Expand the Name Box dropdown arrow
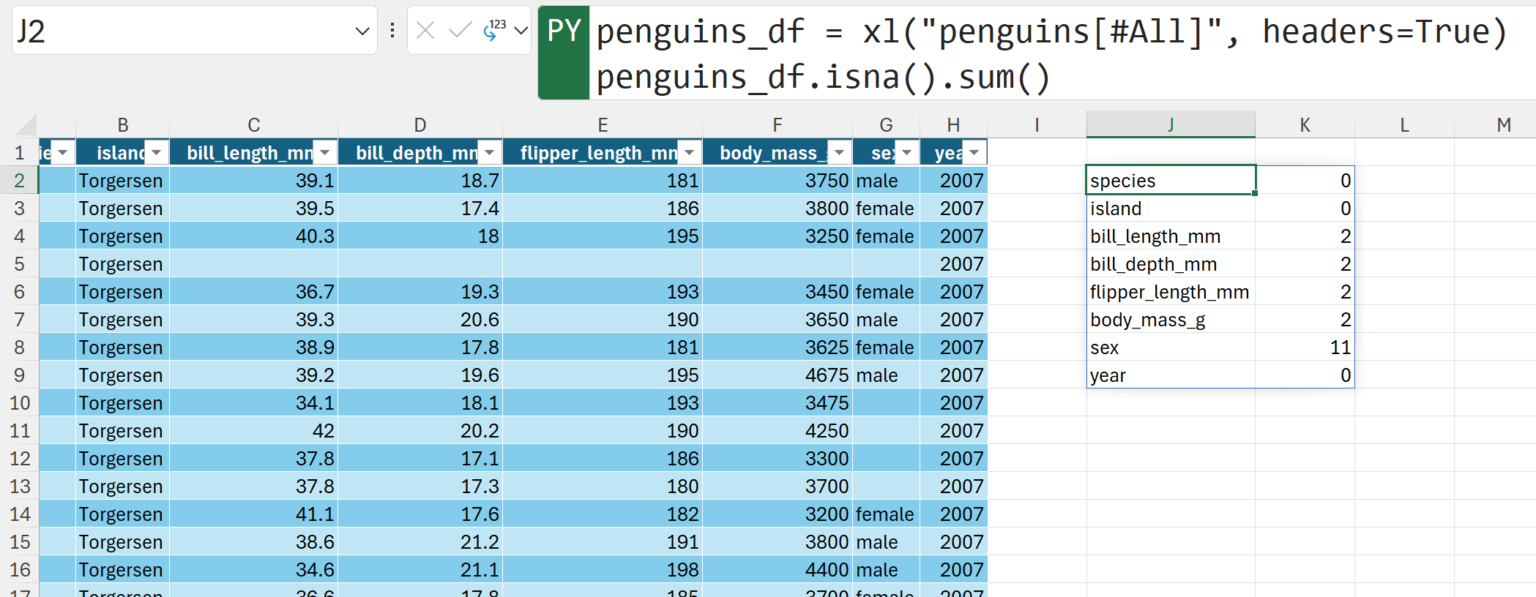 (362, 32)
